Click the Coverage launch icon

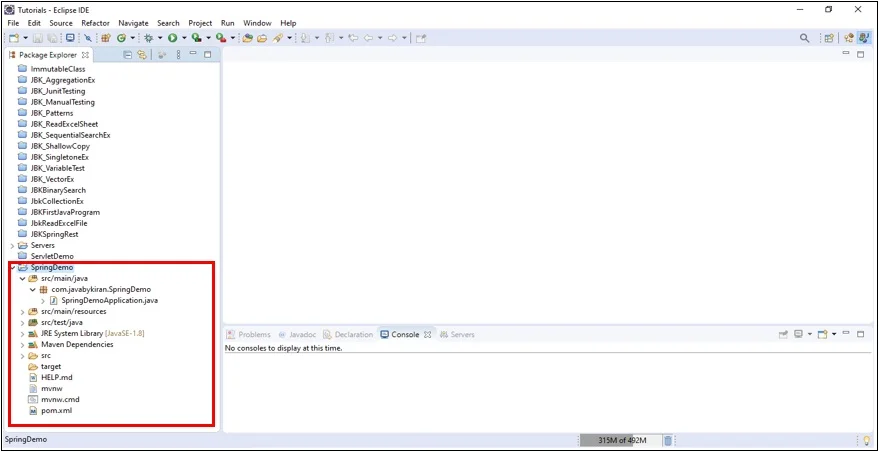pos(196,38)
